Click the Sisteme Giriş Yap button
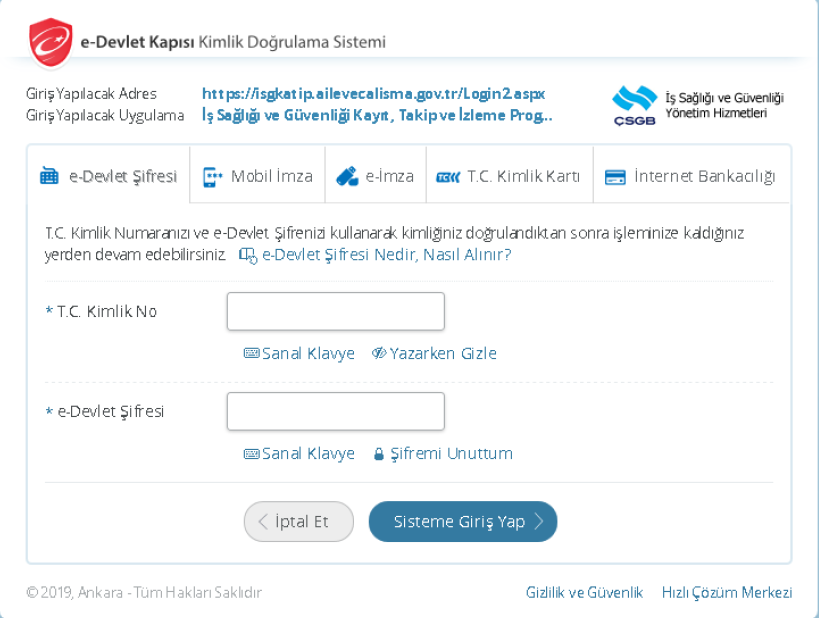This screenshot has height=618, width=819. click(x=463, y=521)
